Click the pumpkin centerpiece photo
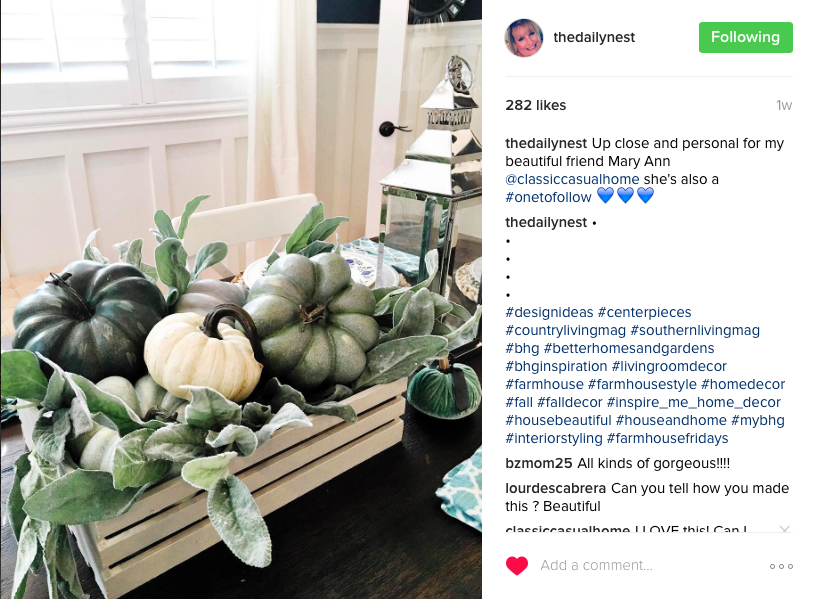 tap(241, 300)
